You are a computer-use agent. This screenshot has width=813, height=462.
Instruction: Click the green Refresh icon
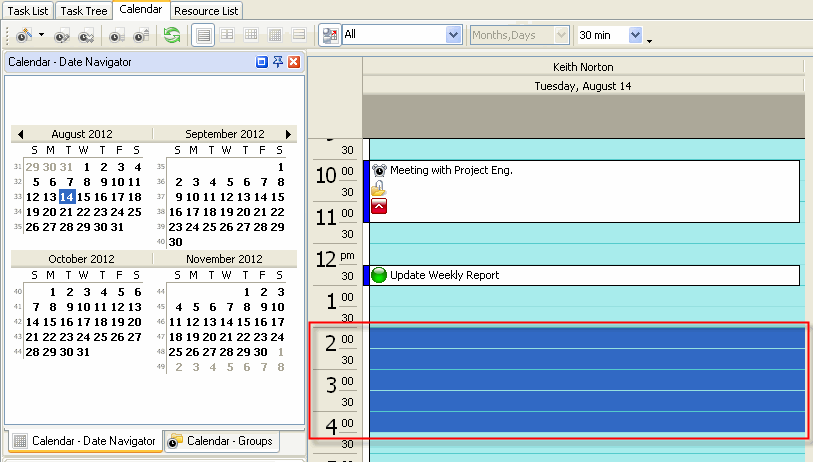tap(173, 35)
